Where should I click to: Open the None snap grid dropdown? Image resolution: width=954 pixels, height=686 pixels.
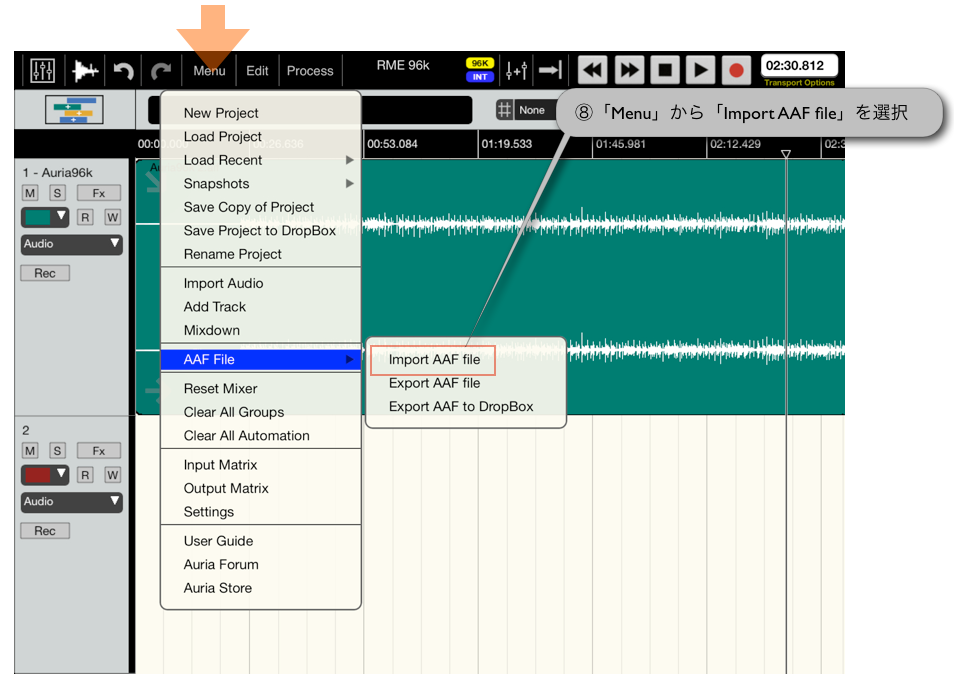(532, 110)
